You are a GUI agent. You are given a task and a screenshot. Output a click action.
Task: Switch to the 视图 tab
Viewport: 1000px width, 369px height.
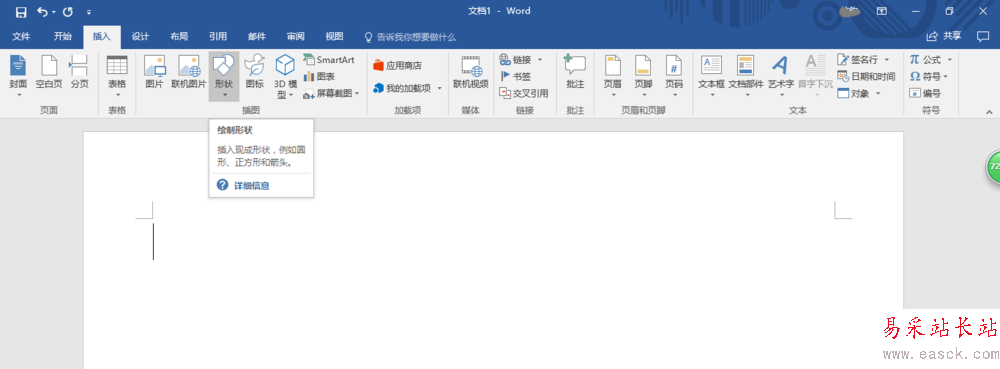pos(334,36)
